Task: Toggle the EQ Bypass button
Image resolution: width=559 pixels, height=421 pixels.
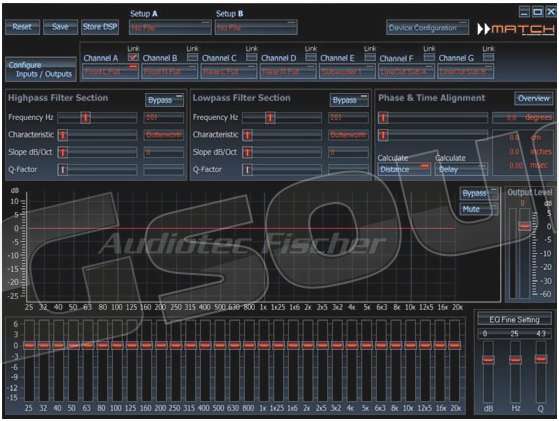Action: [x=478, y=194]
